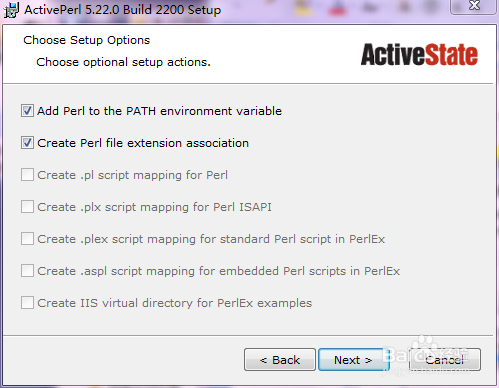
Task: Tick Create .pl script mapping for Perl
Action: click(x=27, y=175)
